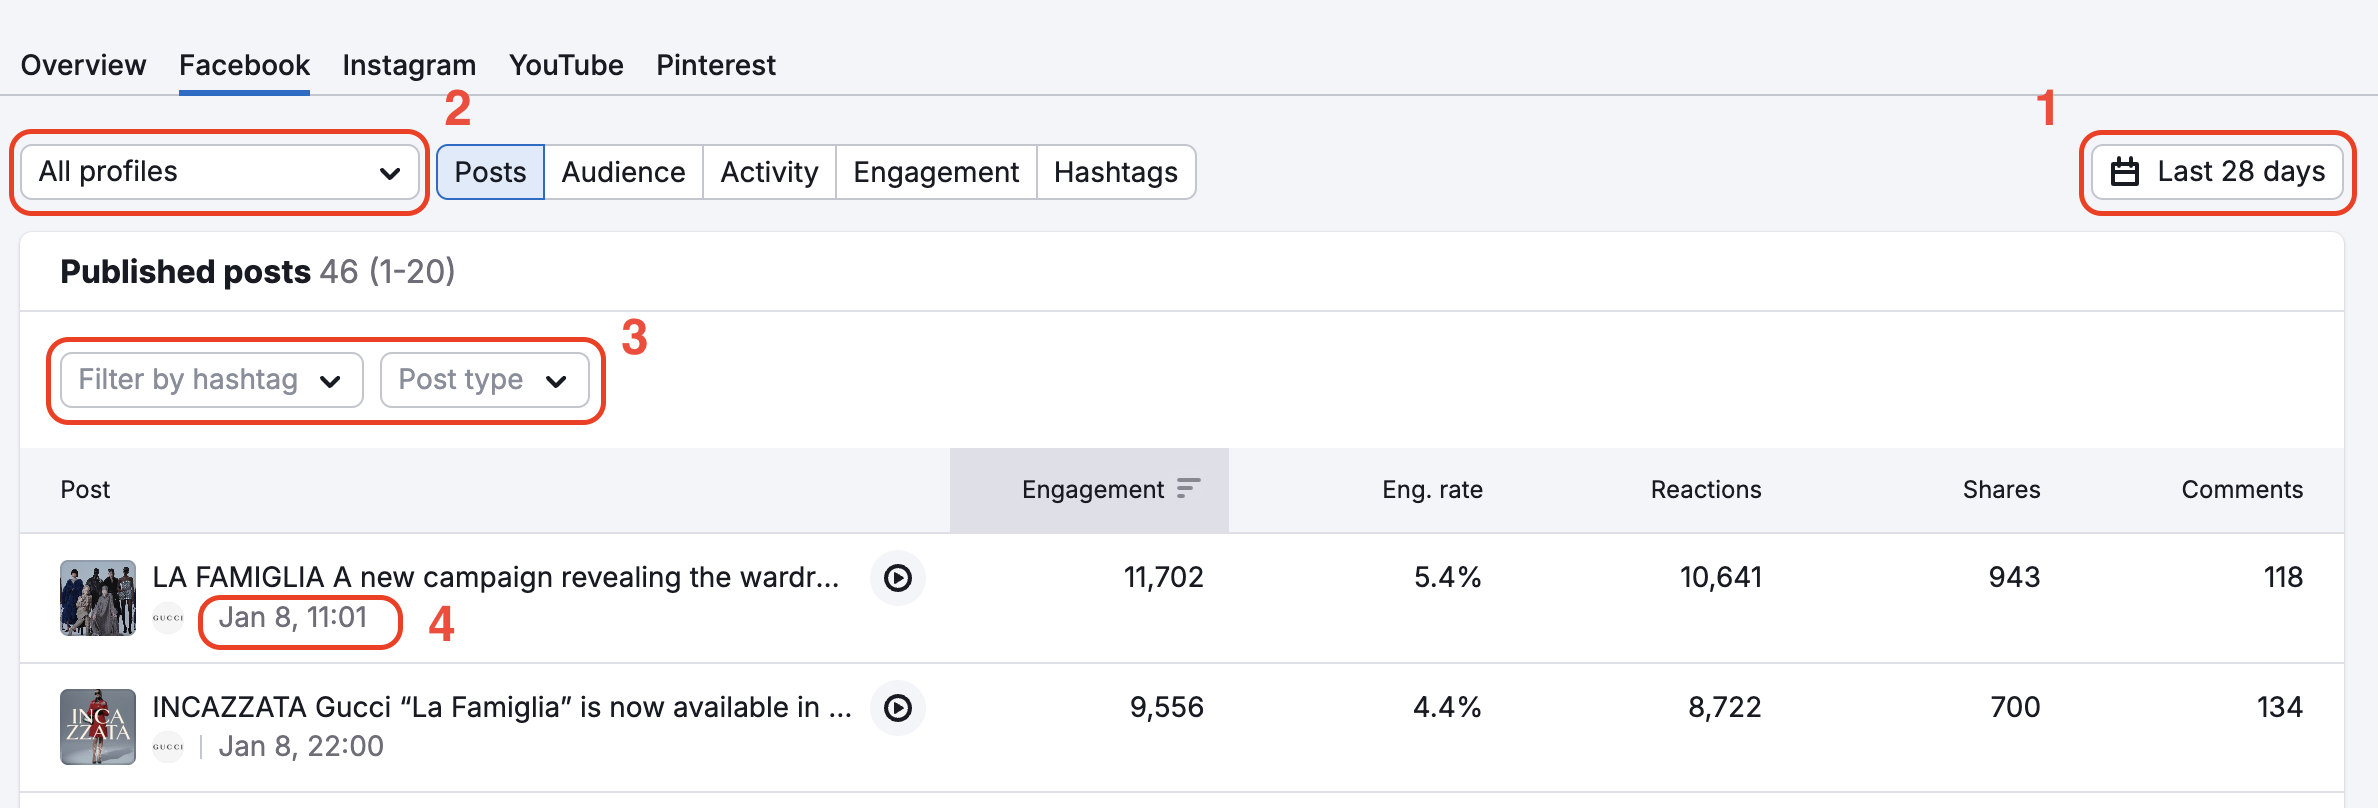
Task: Expand the All profiles dropdown
Action: [220, 172]
